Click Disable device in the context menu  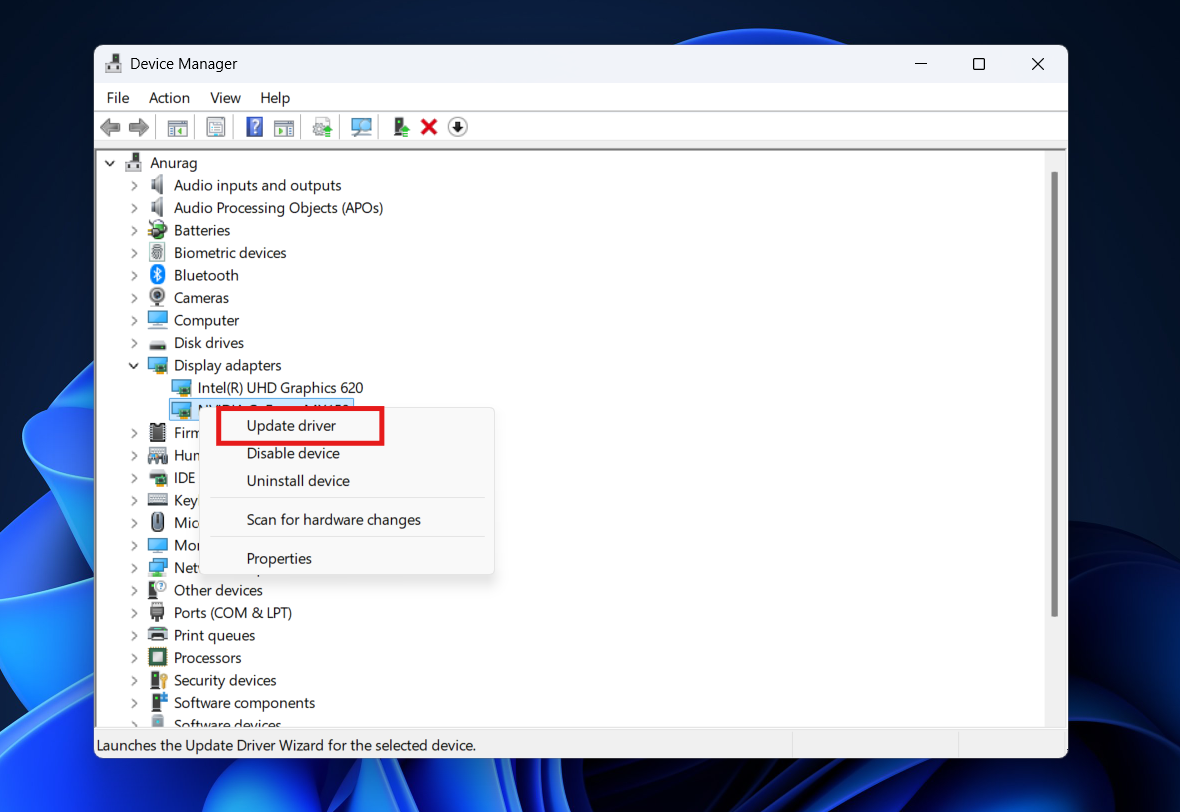click(293, 453)
